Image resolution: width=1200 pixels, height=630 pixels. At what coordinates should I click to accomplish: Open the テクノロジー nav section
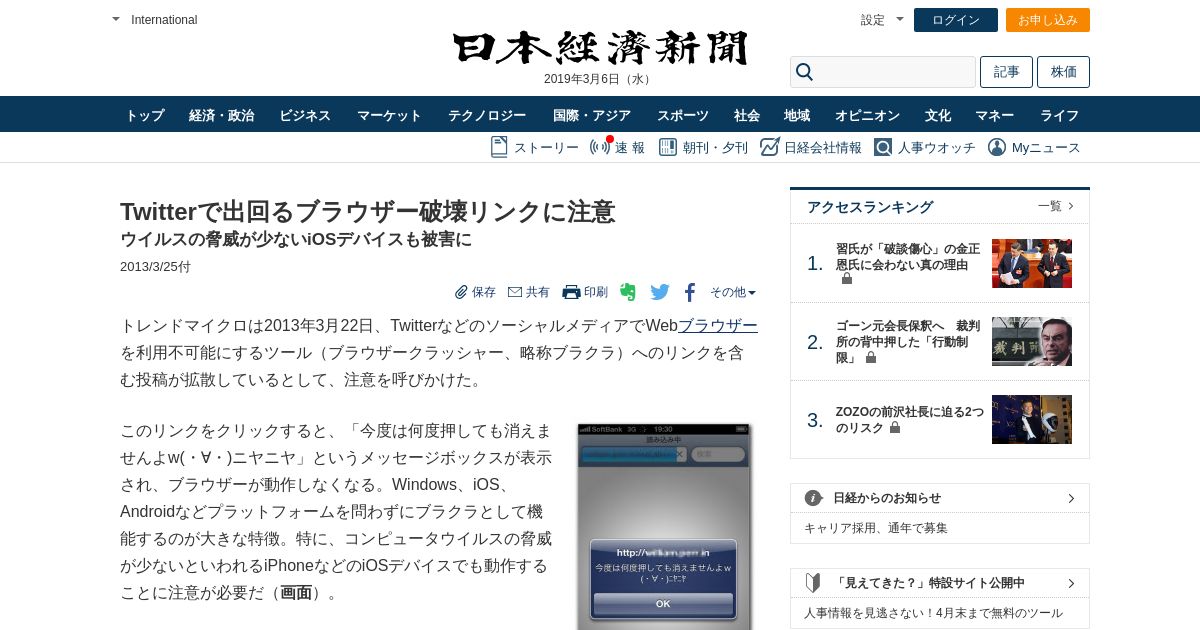point(487,115)
